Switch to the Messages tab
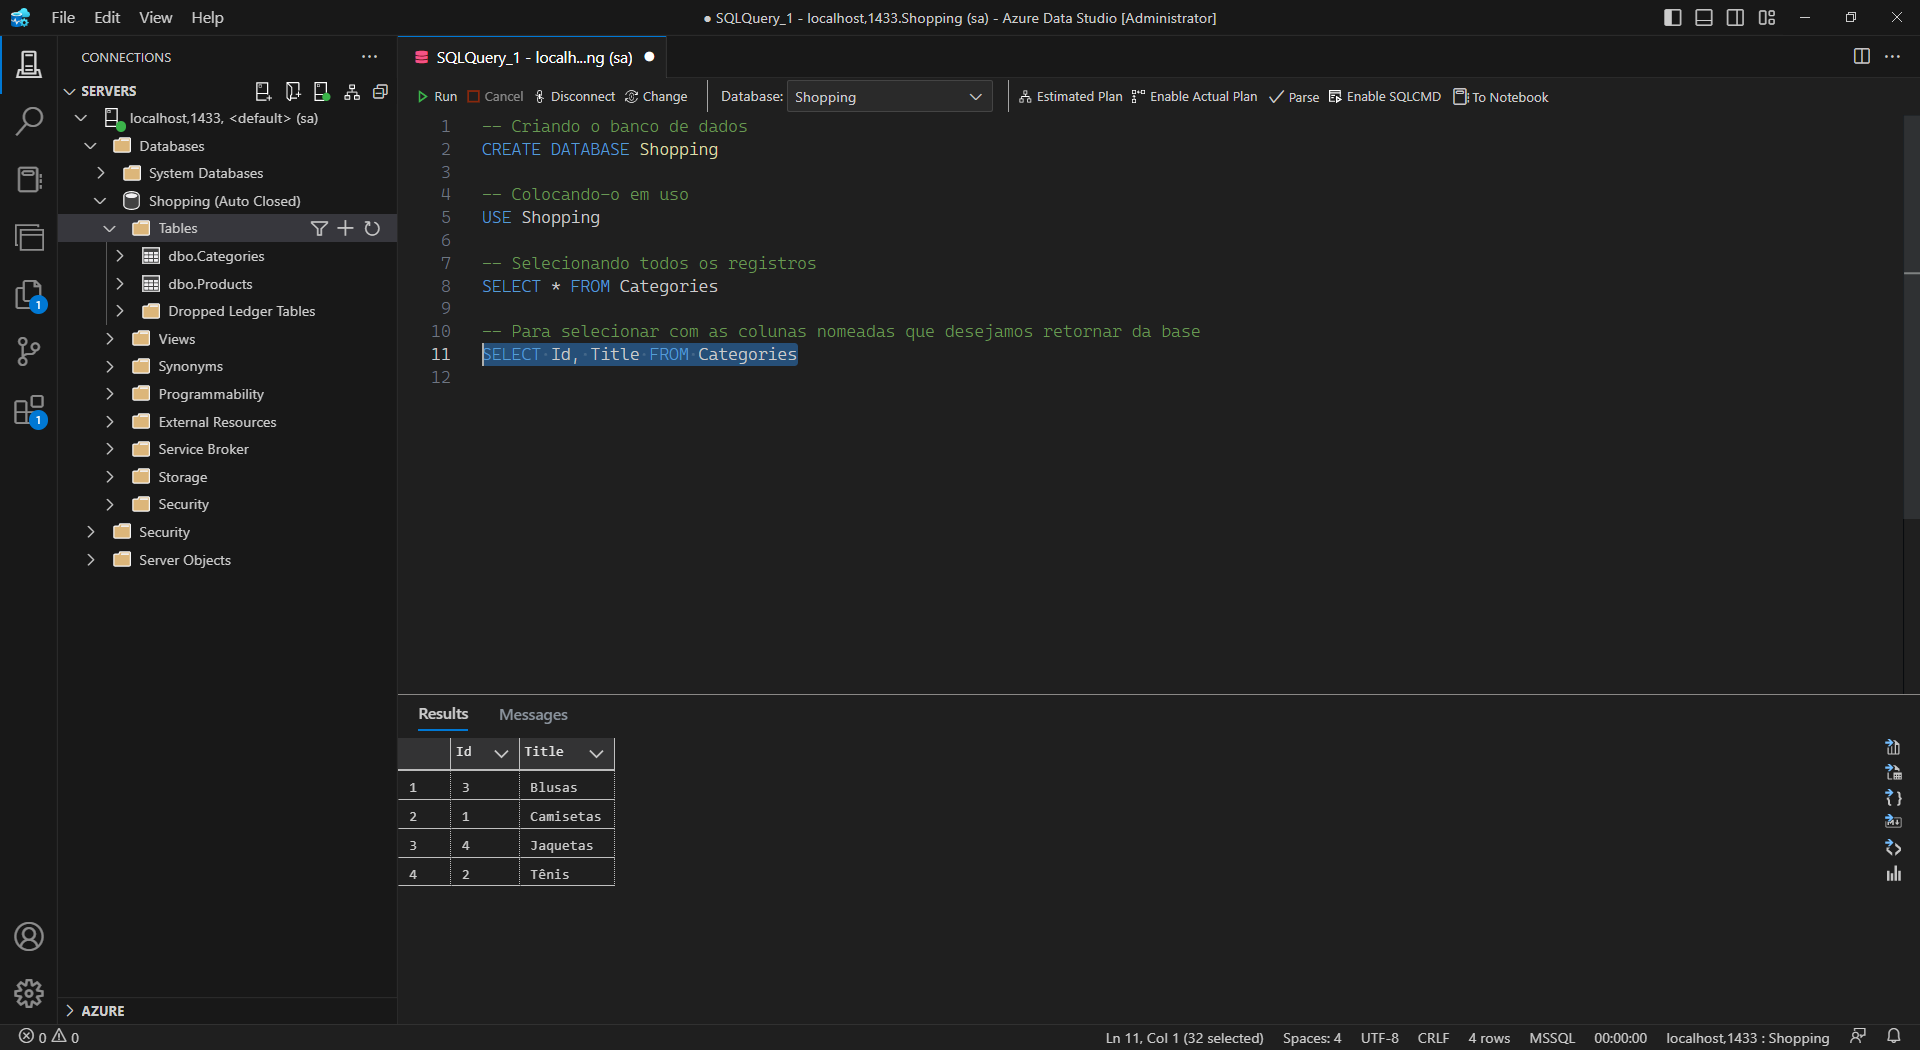 533,715
